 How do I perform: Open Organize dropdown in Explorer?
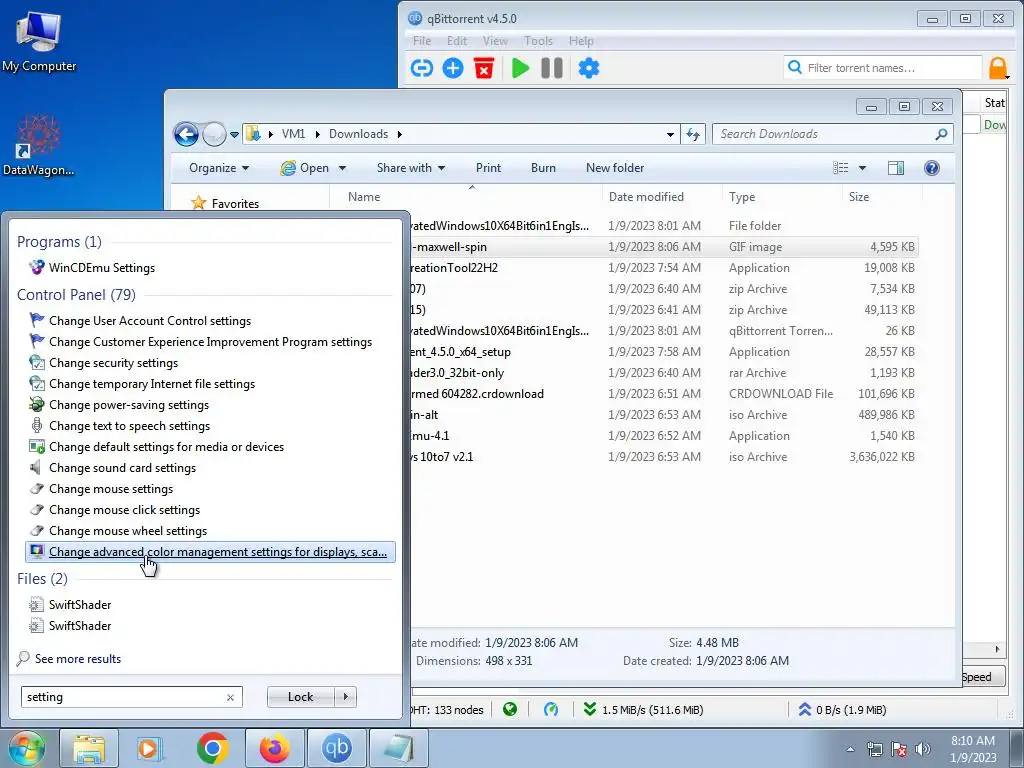pos(219,168)
